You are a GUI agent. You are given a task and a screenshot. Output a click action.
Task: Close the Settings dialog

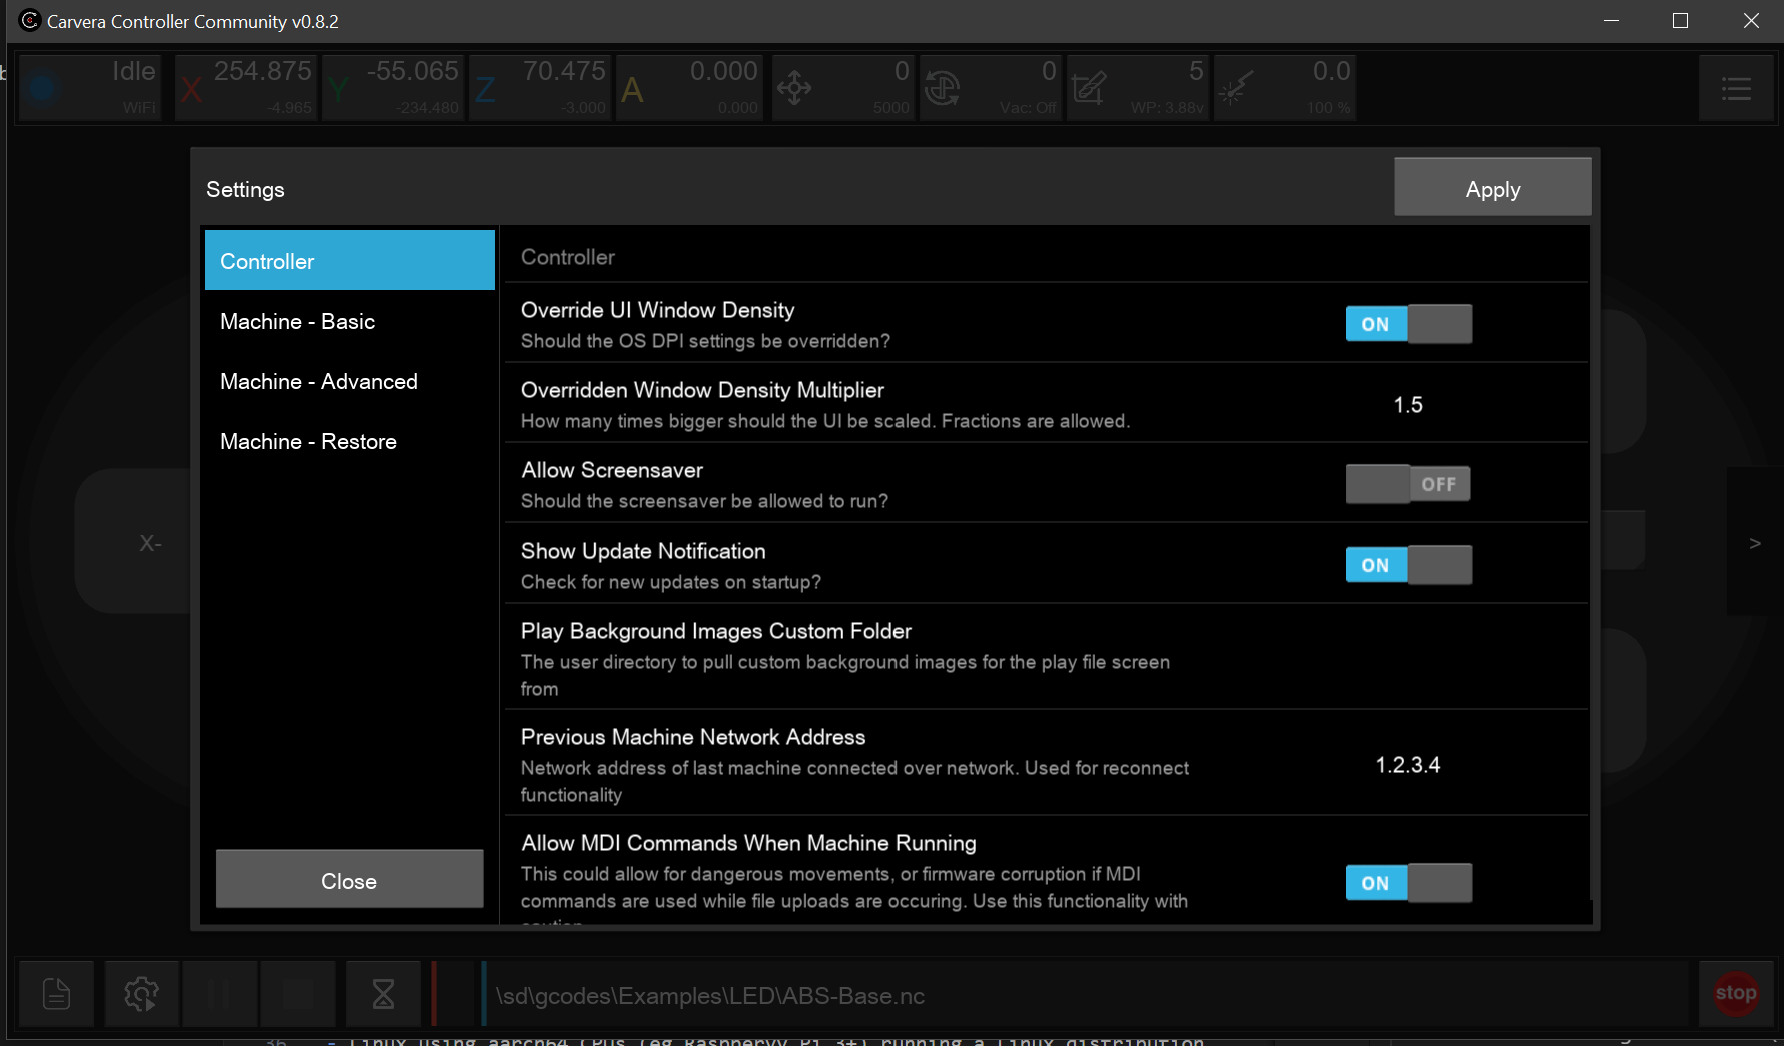tap(349, 880)
